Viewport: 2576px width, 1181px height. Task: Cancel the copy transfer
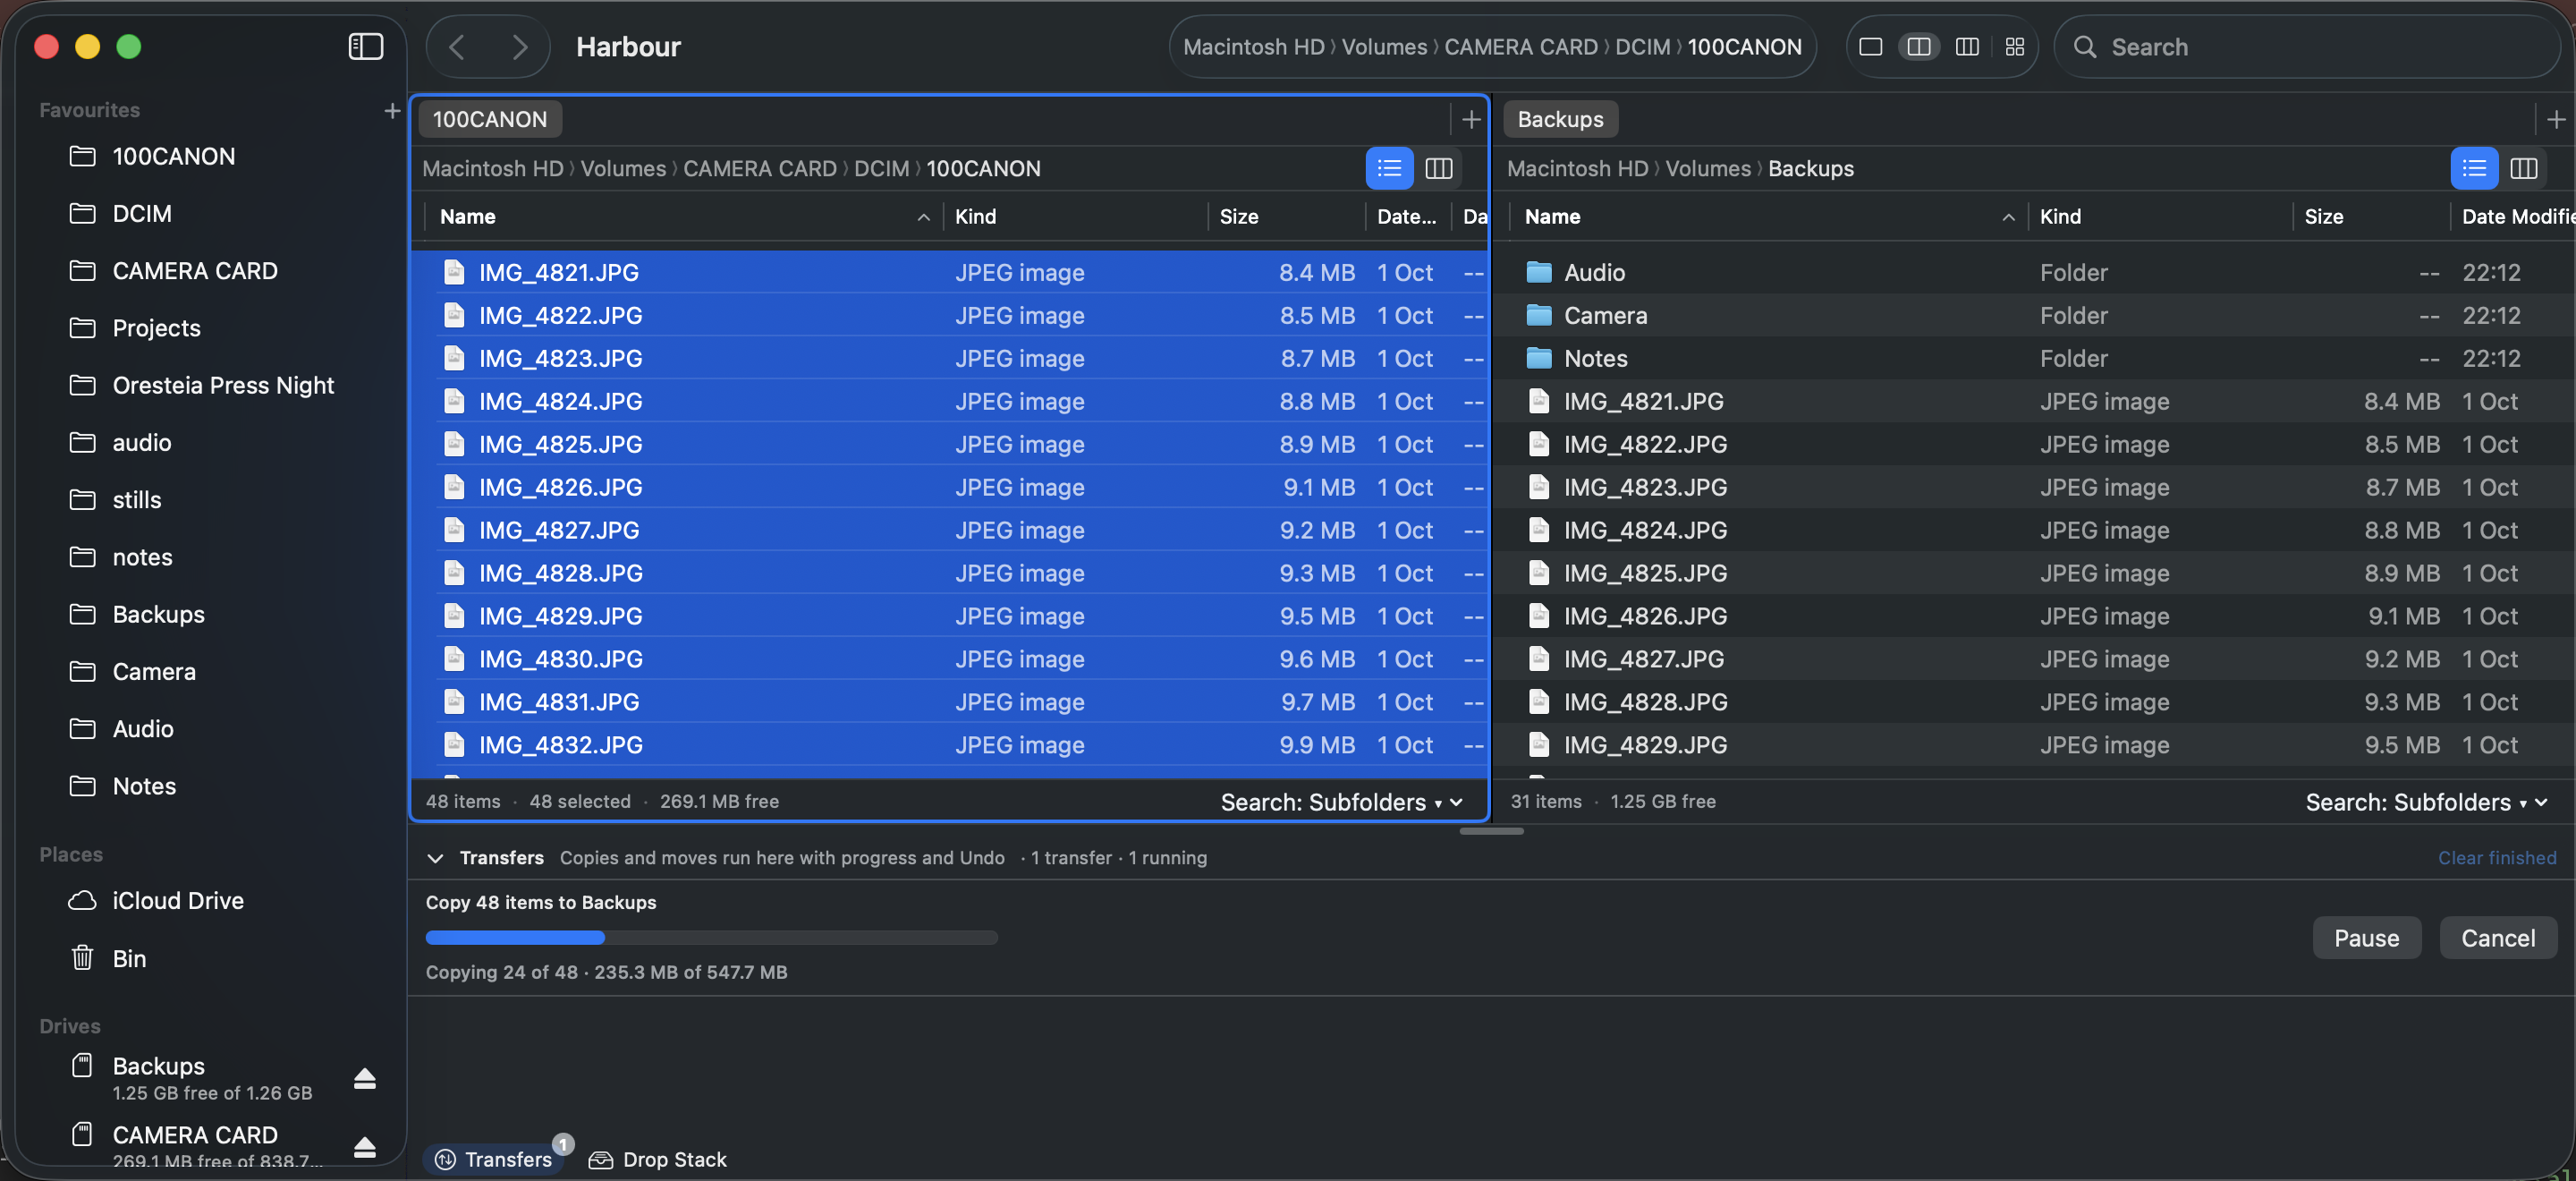pyautogui.click(x=2497, y=938)
